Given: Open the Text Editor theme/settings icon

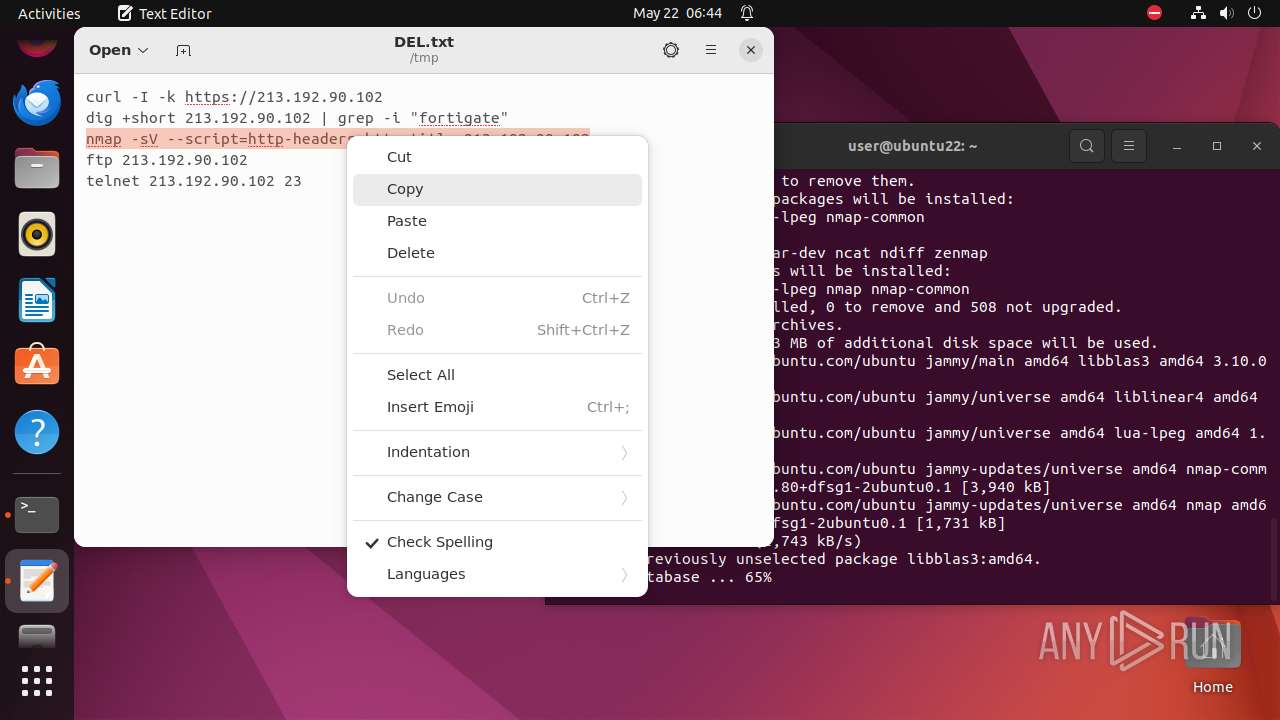Looking at the screenshot, I should tap(671, 50).
